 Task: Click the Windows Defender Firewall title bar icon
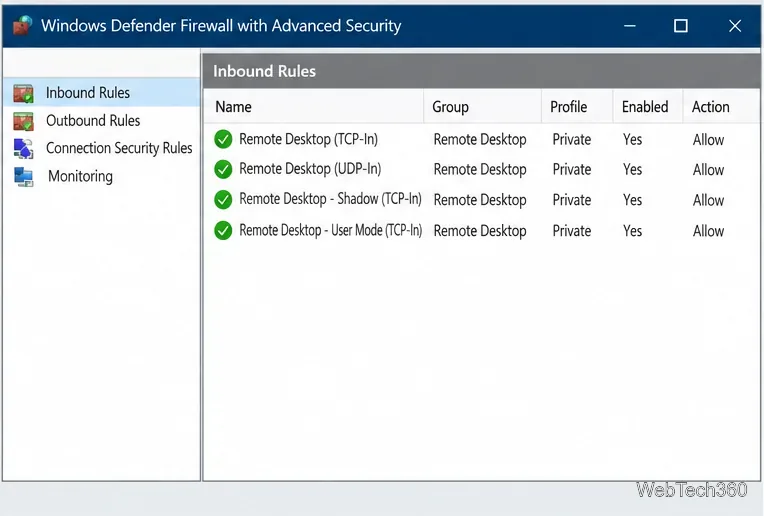[x=22, y=25]
